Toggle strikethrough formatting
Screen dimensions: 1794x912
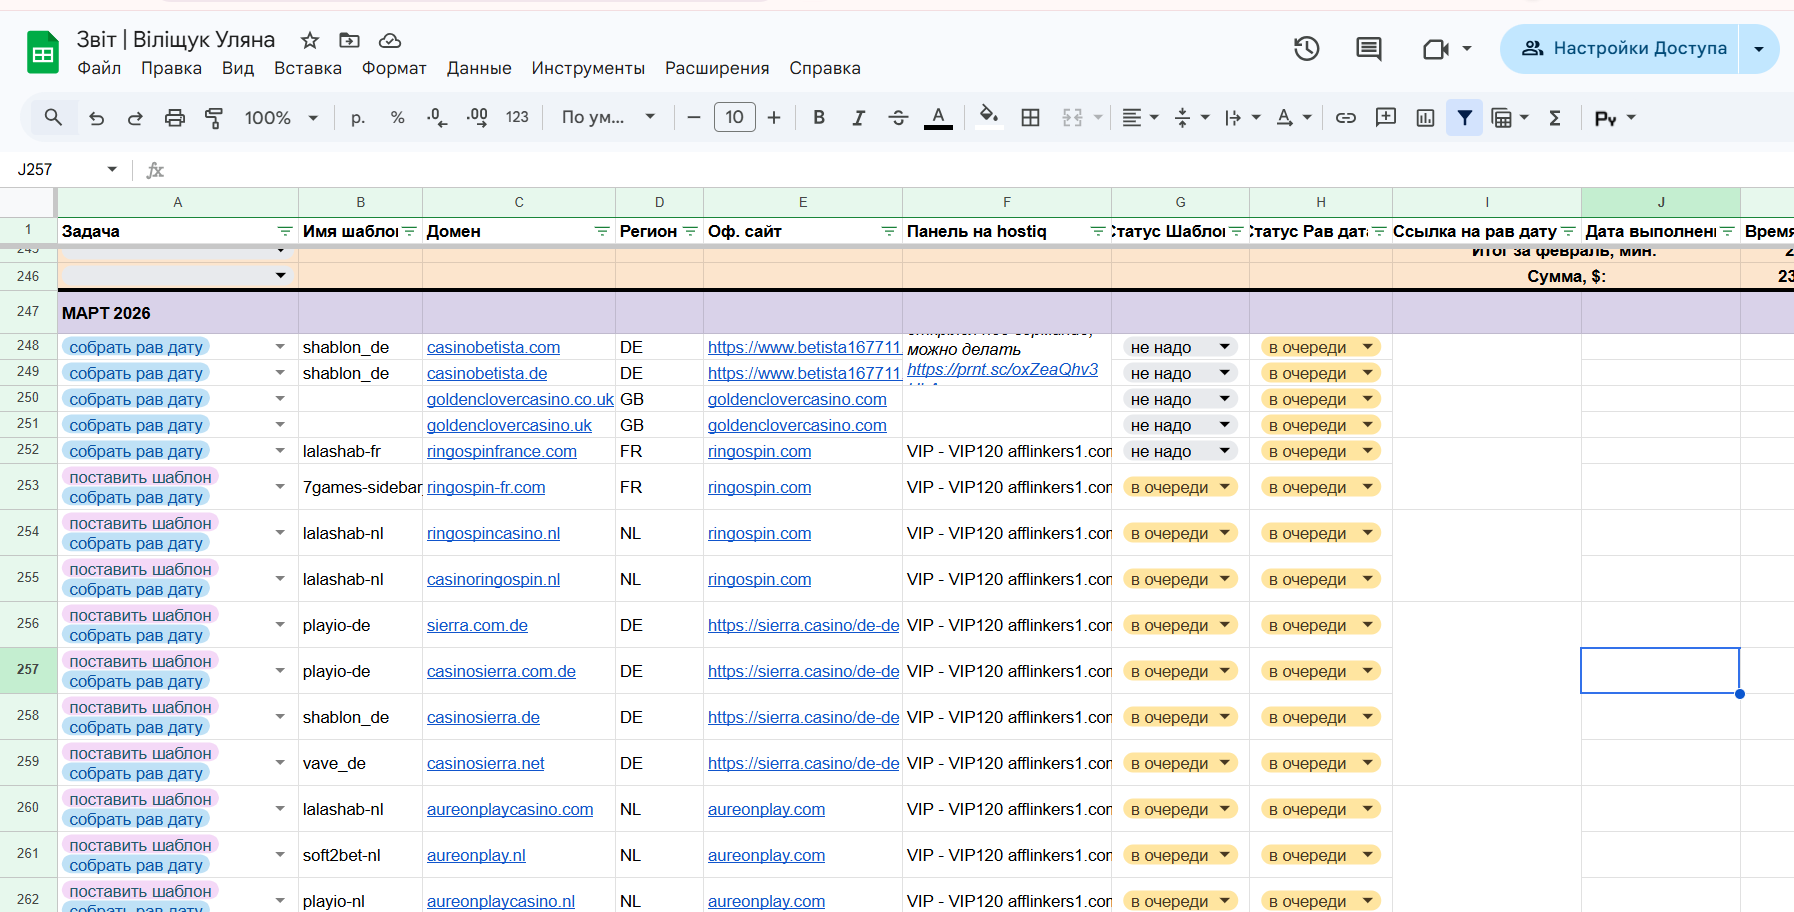898,118
